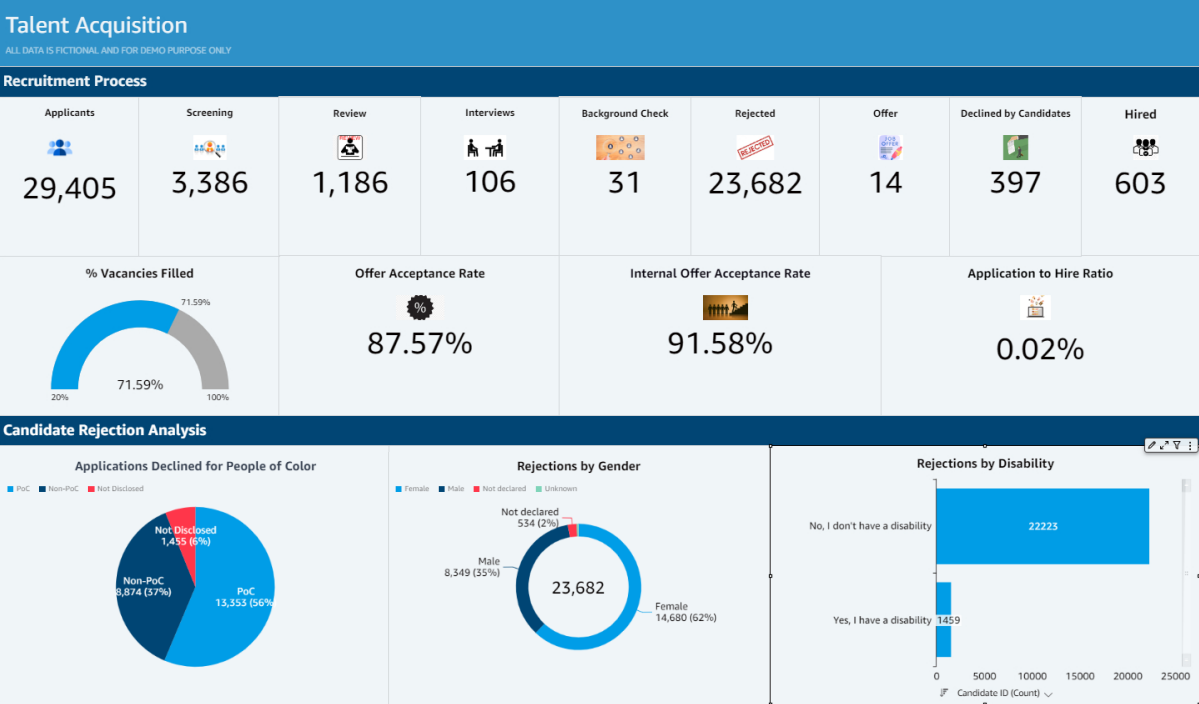This screenshot has width=1199, height=704.
Task: Click the sort icon next to Candidate ID (Count)
Action: click(x=944, y=693)
